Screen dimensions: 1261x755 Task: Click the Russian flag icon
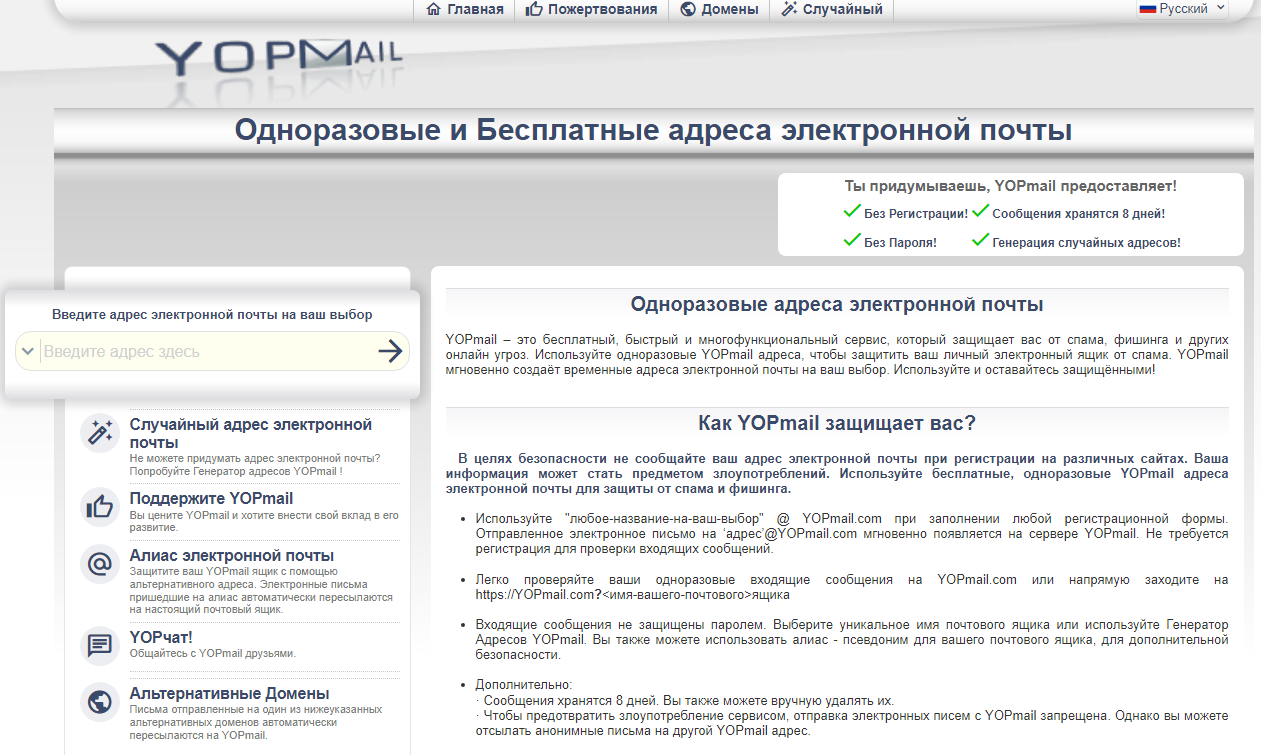coord(1148,8)
